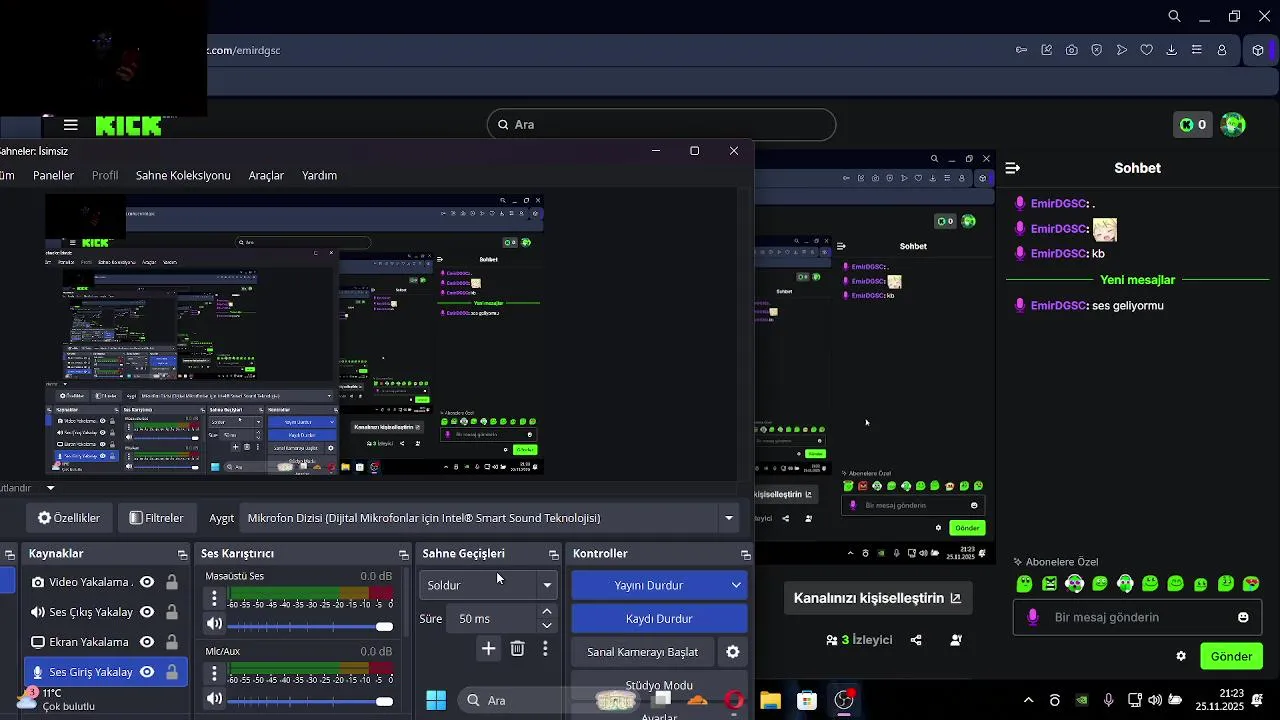Open the browser extensions cube icon
The width and height of the screenshot is (1280, 720).
point(1258,50)
